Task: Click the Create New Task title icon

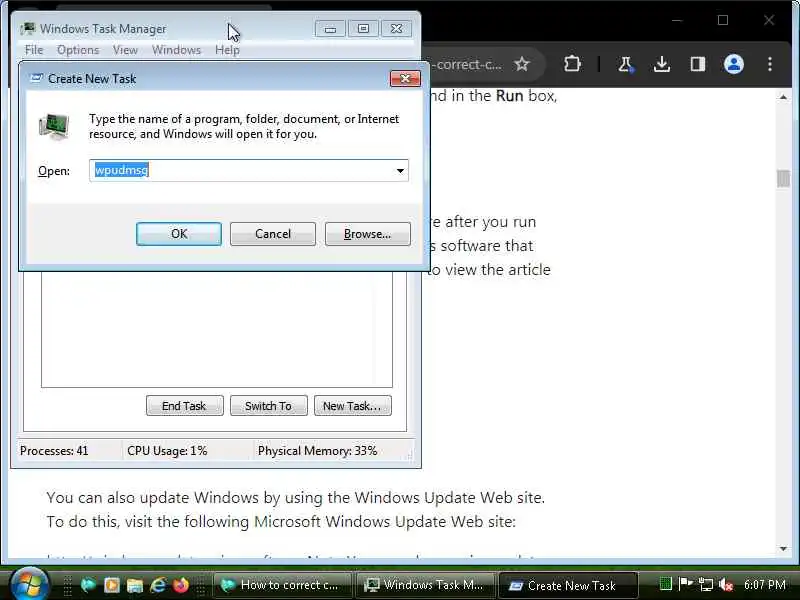Action: point(36,78)
